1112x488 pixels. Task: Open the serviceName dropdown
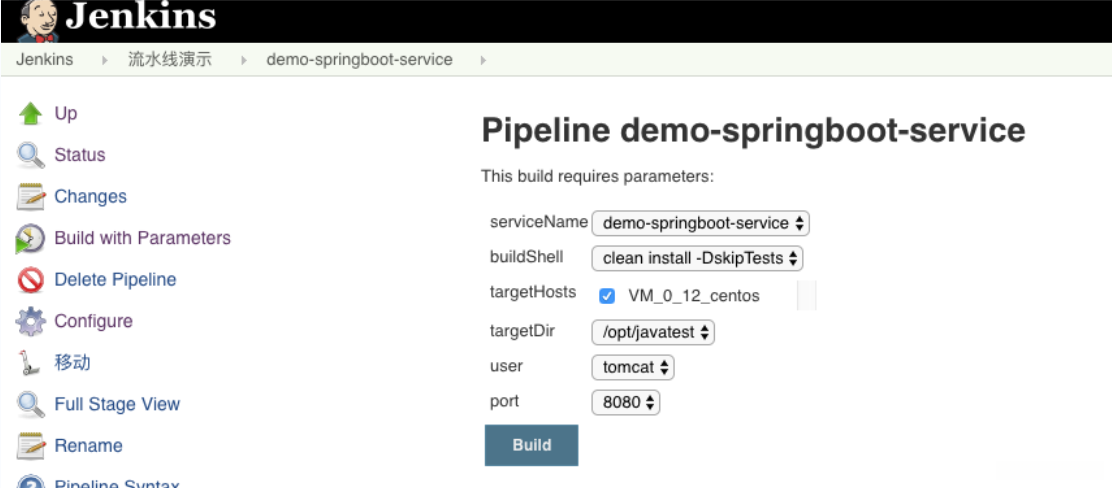click(700, 223)
